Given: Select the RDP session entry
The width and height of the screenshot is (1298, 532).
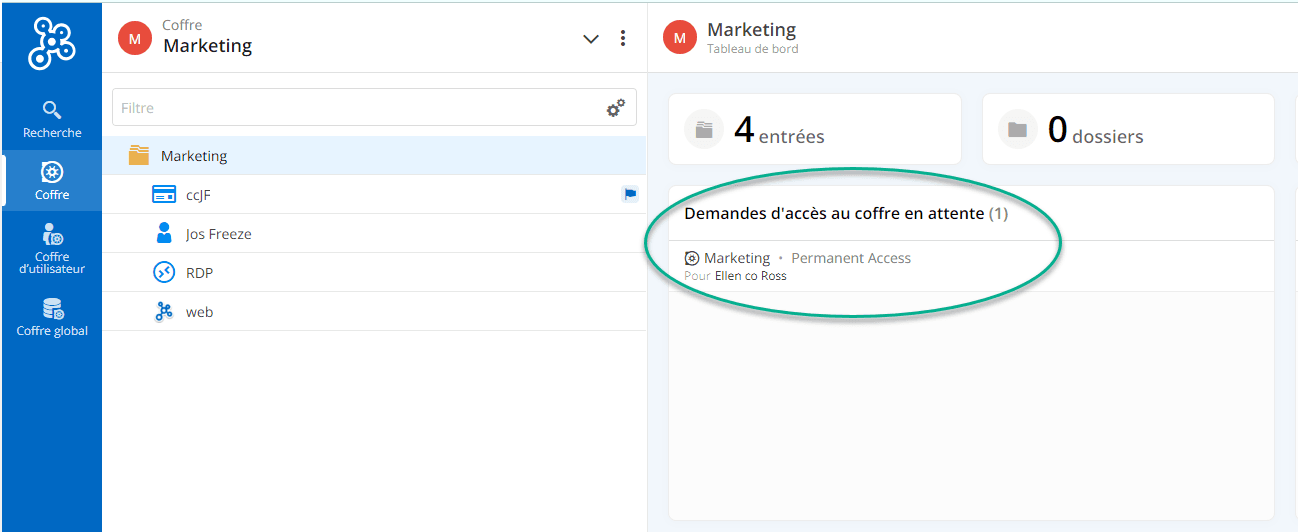Looking at the screenshot, I should [x=199, y=273].
